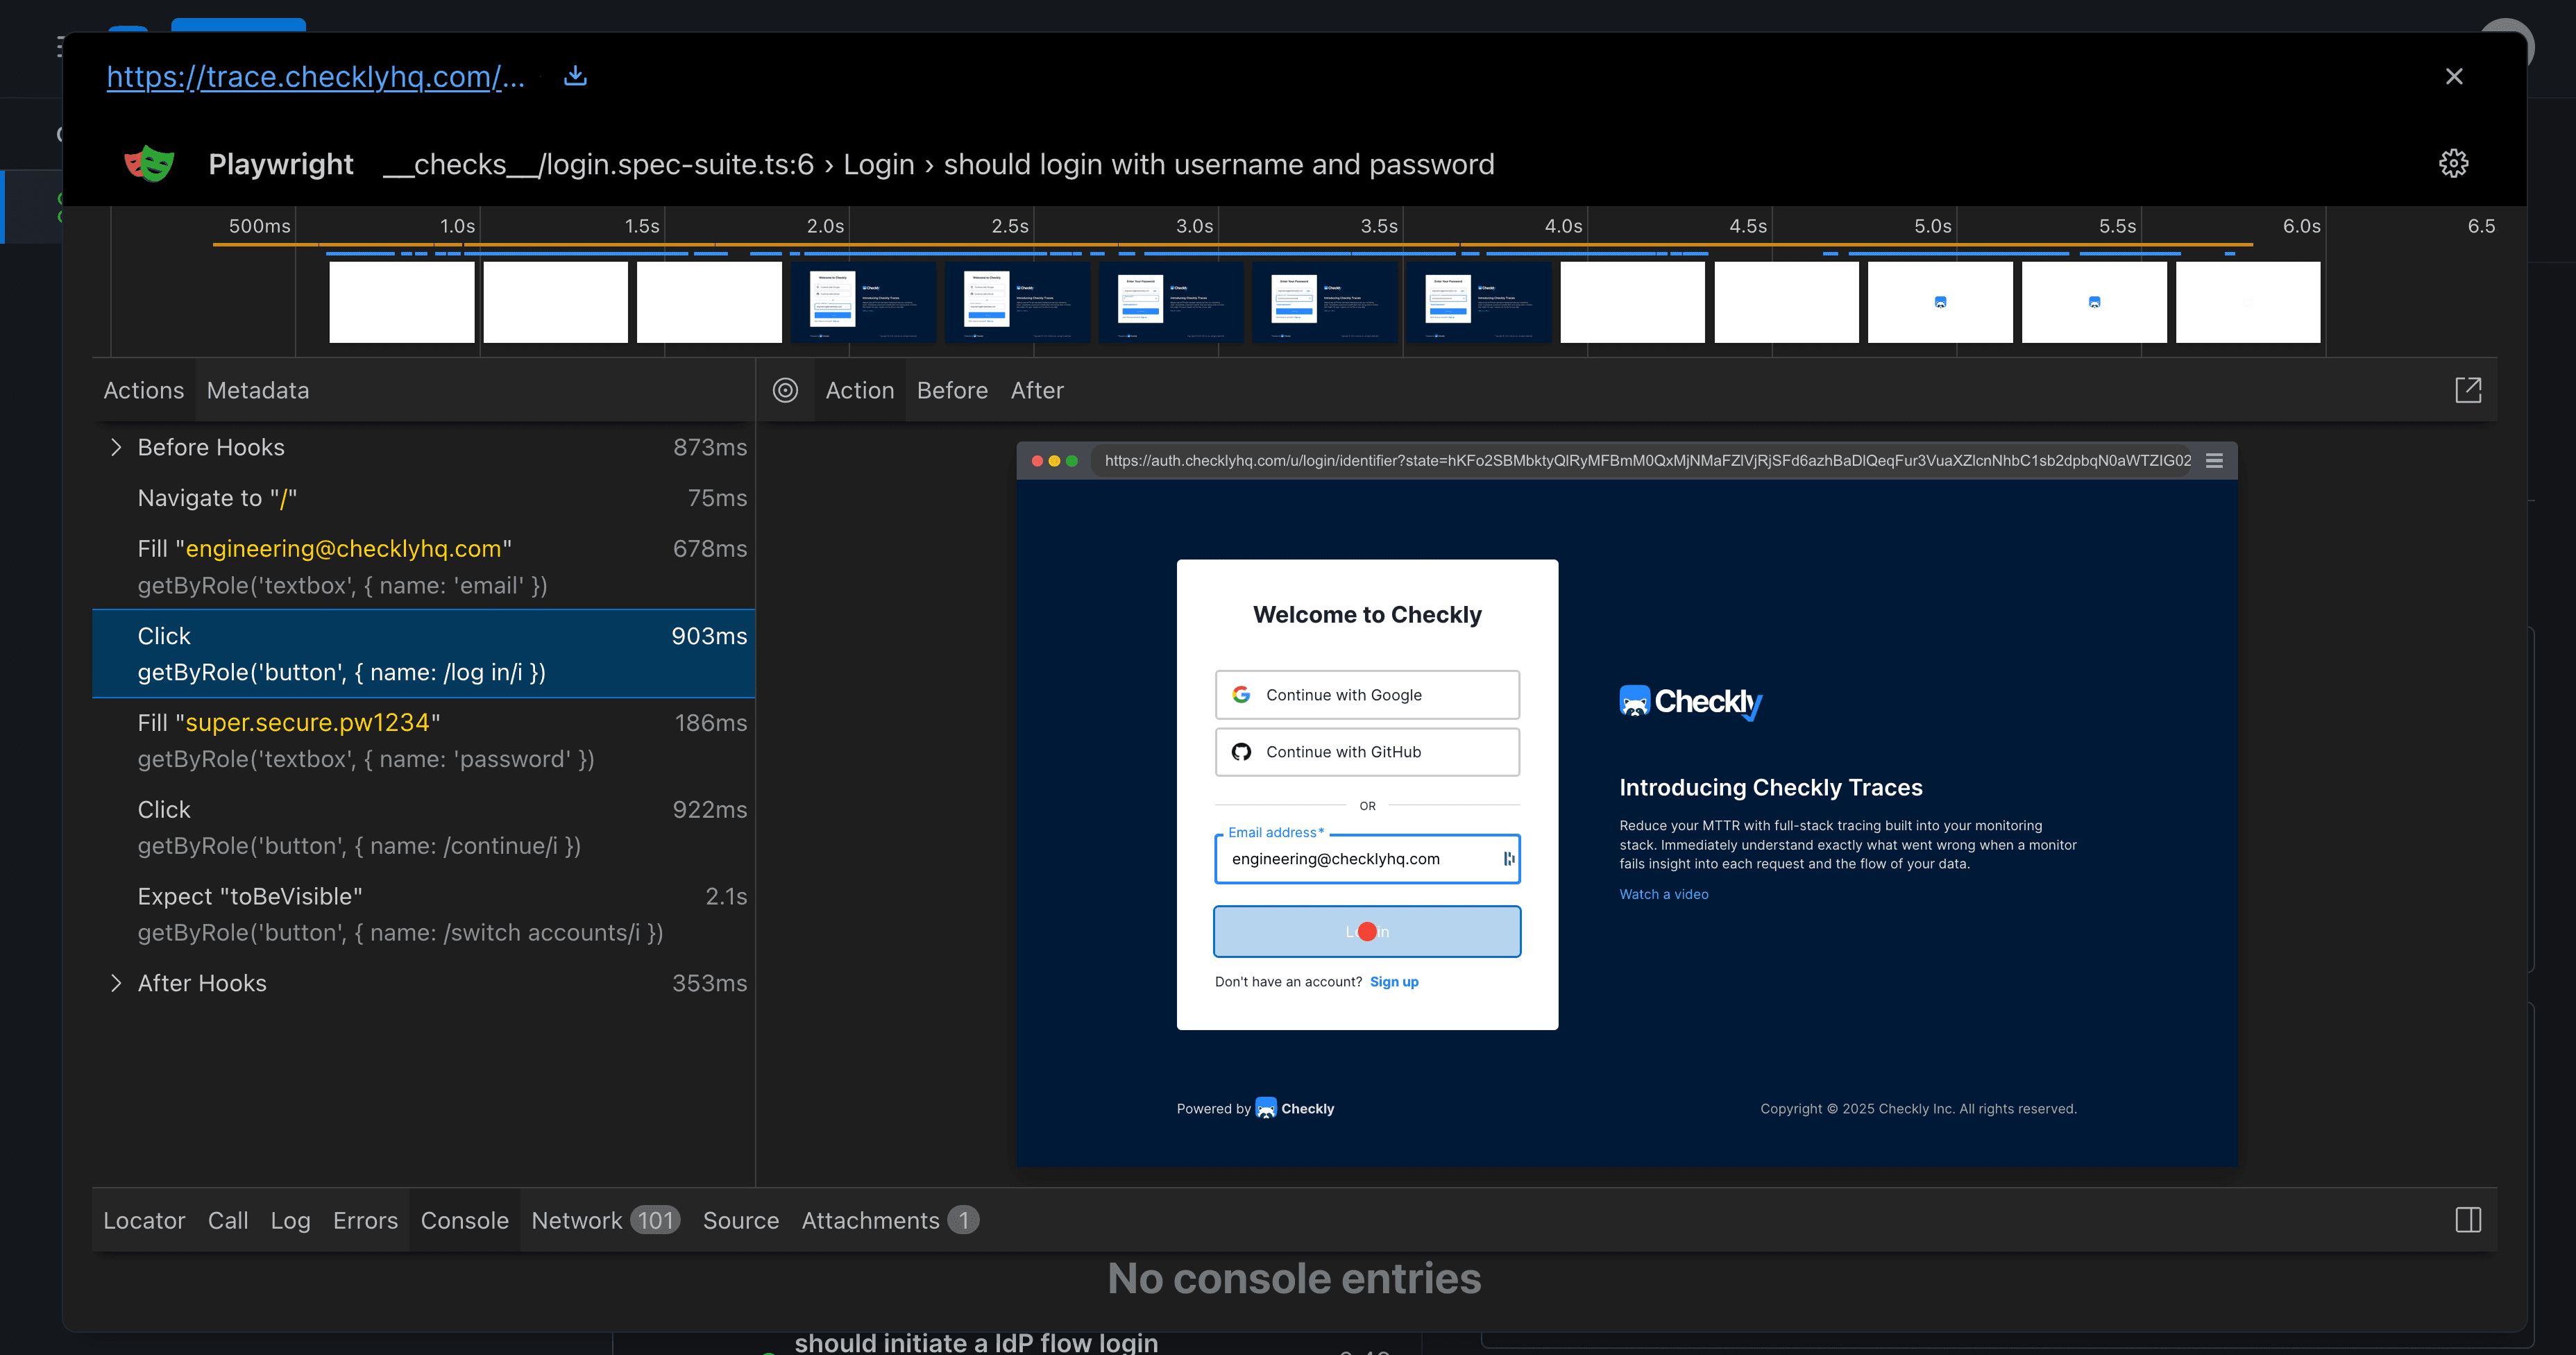
Task: Show the Before snapshot tab
Action: (x=951, y=390)
